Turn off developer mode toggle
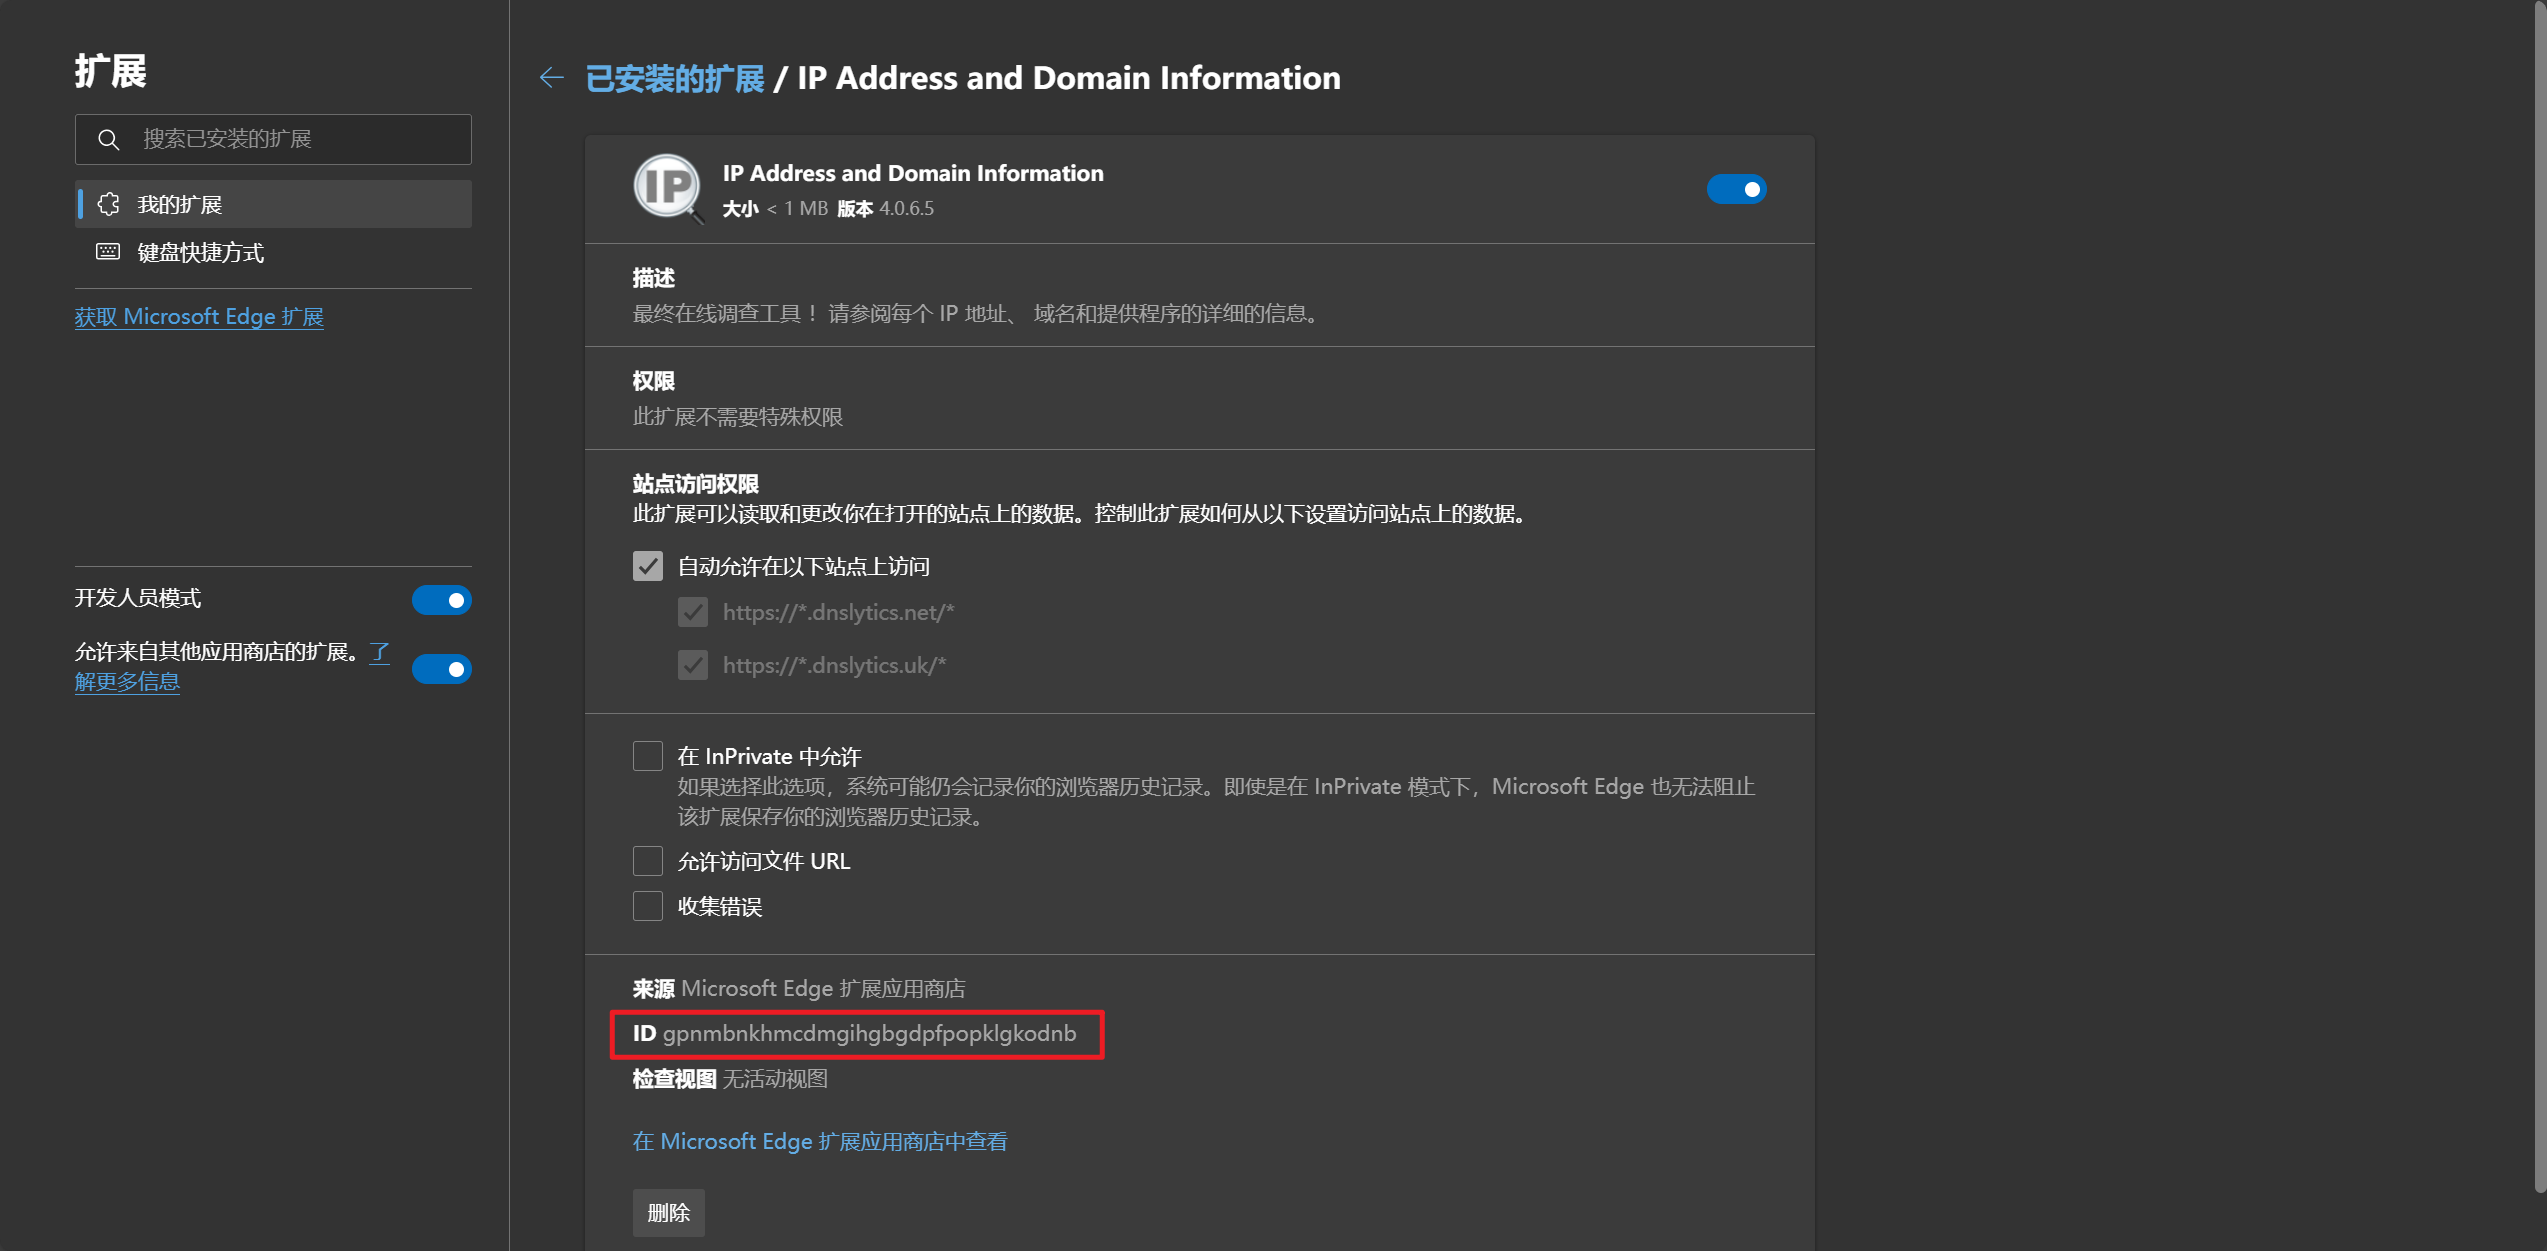2547x1251 pixels. click(441, 600)
